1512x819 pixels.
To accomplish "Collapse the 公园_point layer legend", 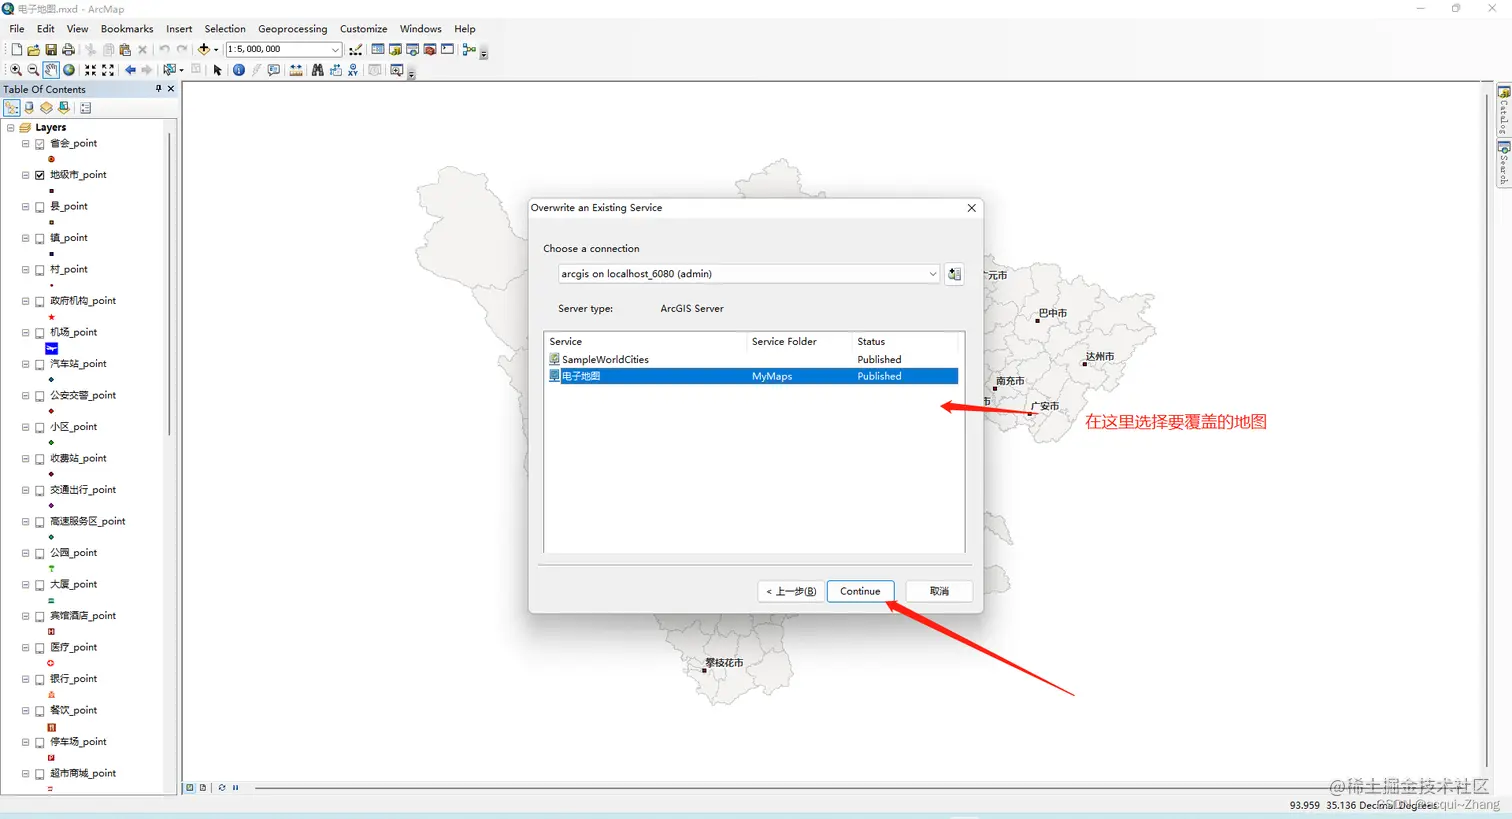I will [26, 553].
